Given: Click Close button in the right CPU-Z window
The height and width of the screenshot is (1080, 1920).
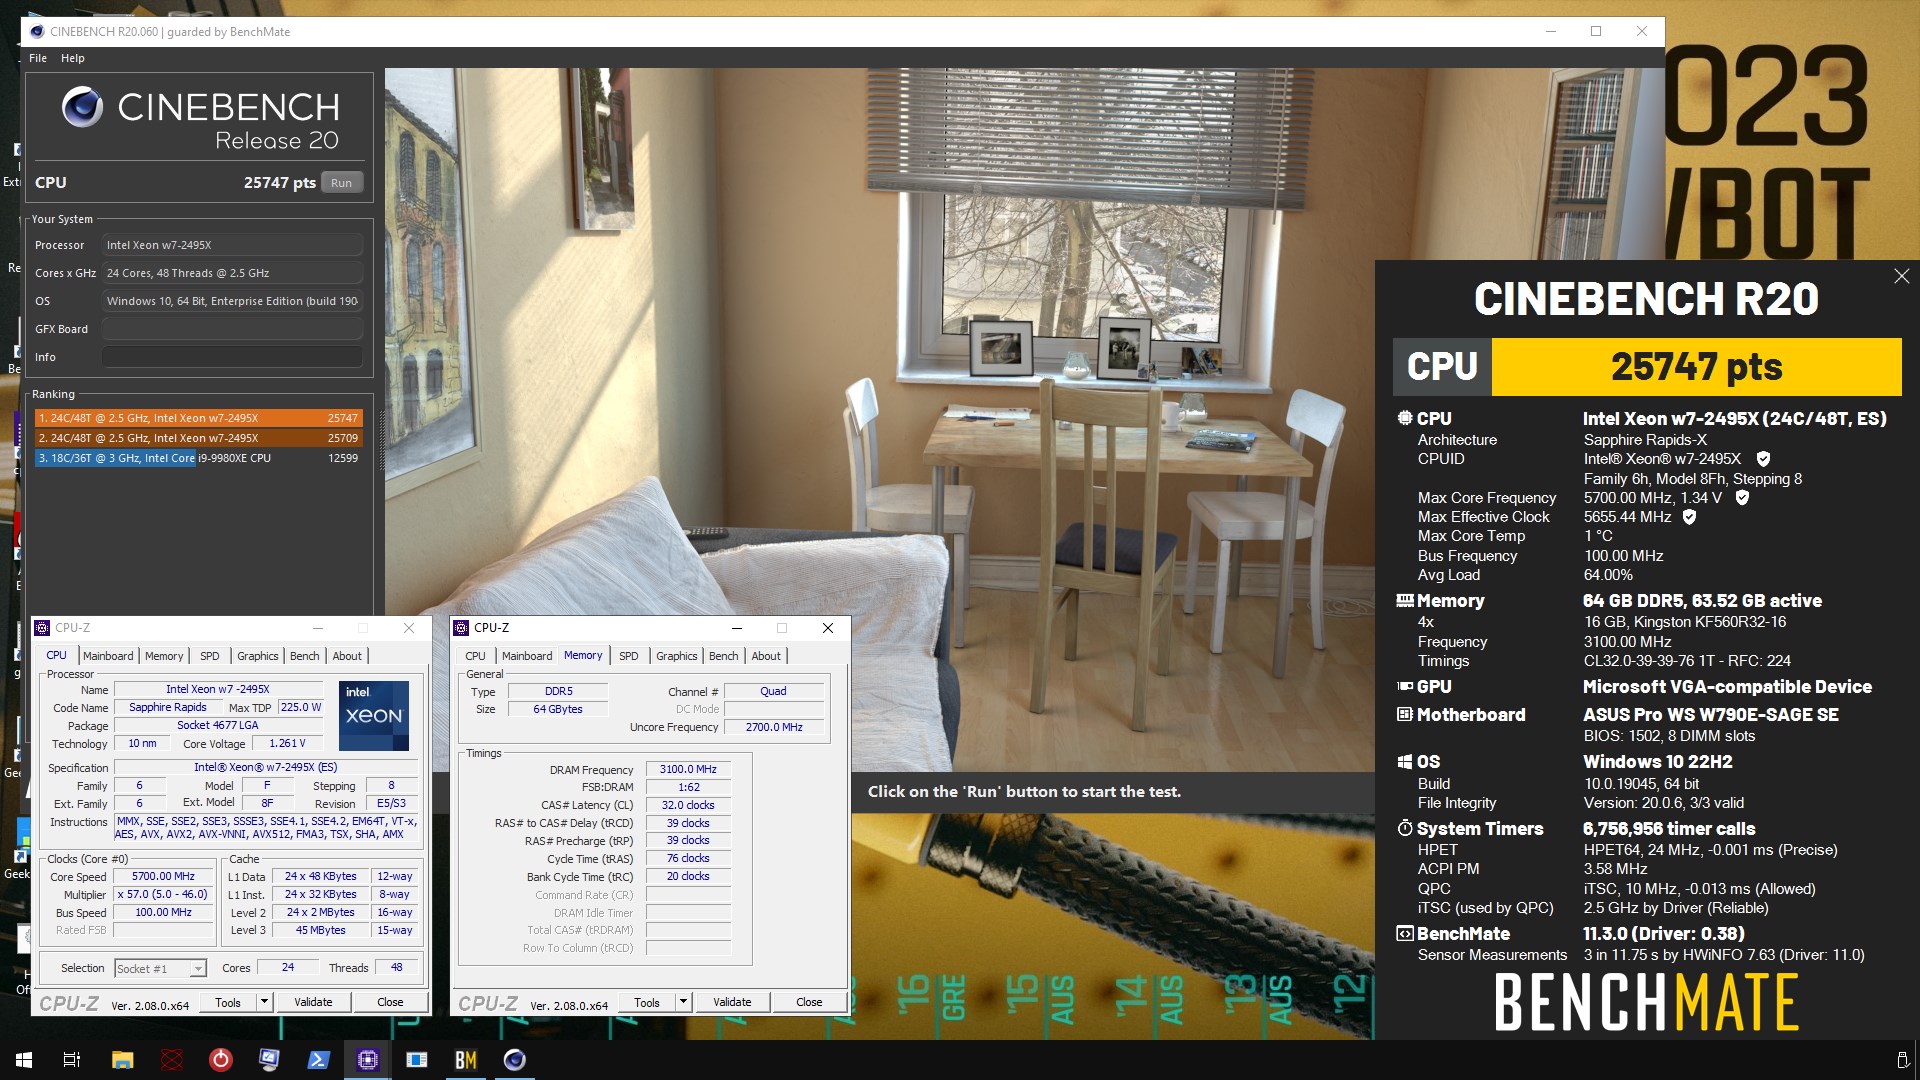Looking at the screenshot, I should [x=809, y=1002].
